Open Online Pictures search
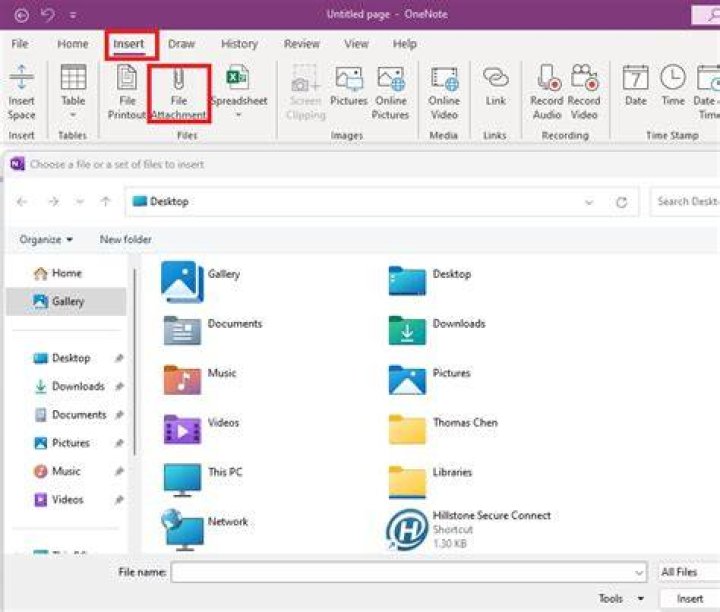Image resolution: width=720 pixels, height=612 pixels. pyautogui.click(x=391, y=92)
